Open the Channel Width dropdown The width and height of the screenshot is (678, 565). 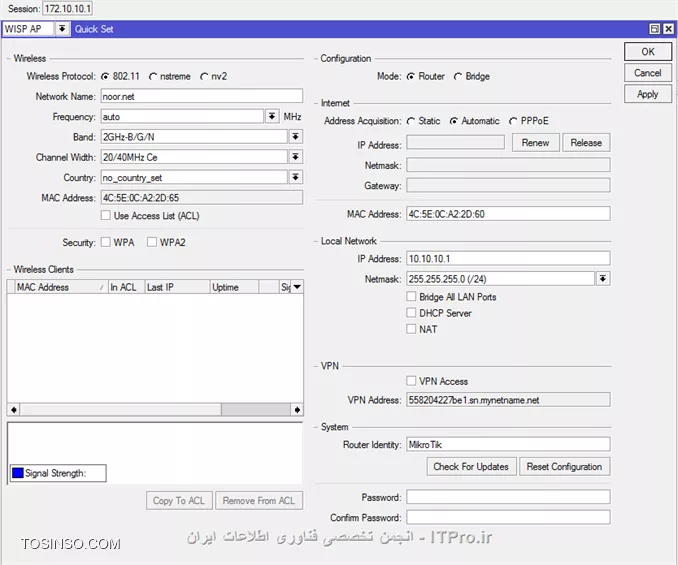click(x=295, y=157)
